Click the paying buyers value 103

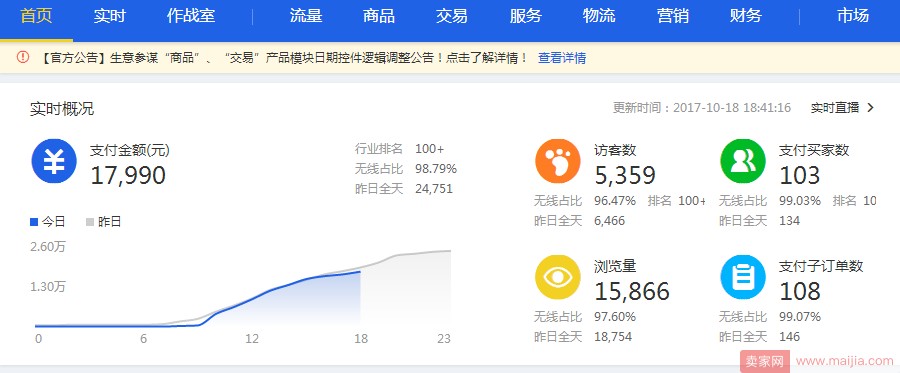800,176
